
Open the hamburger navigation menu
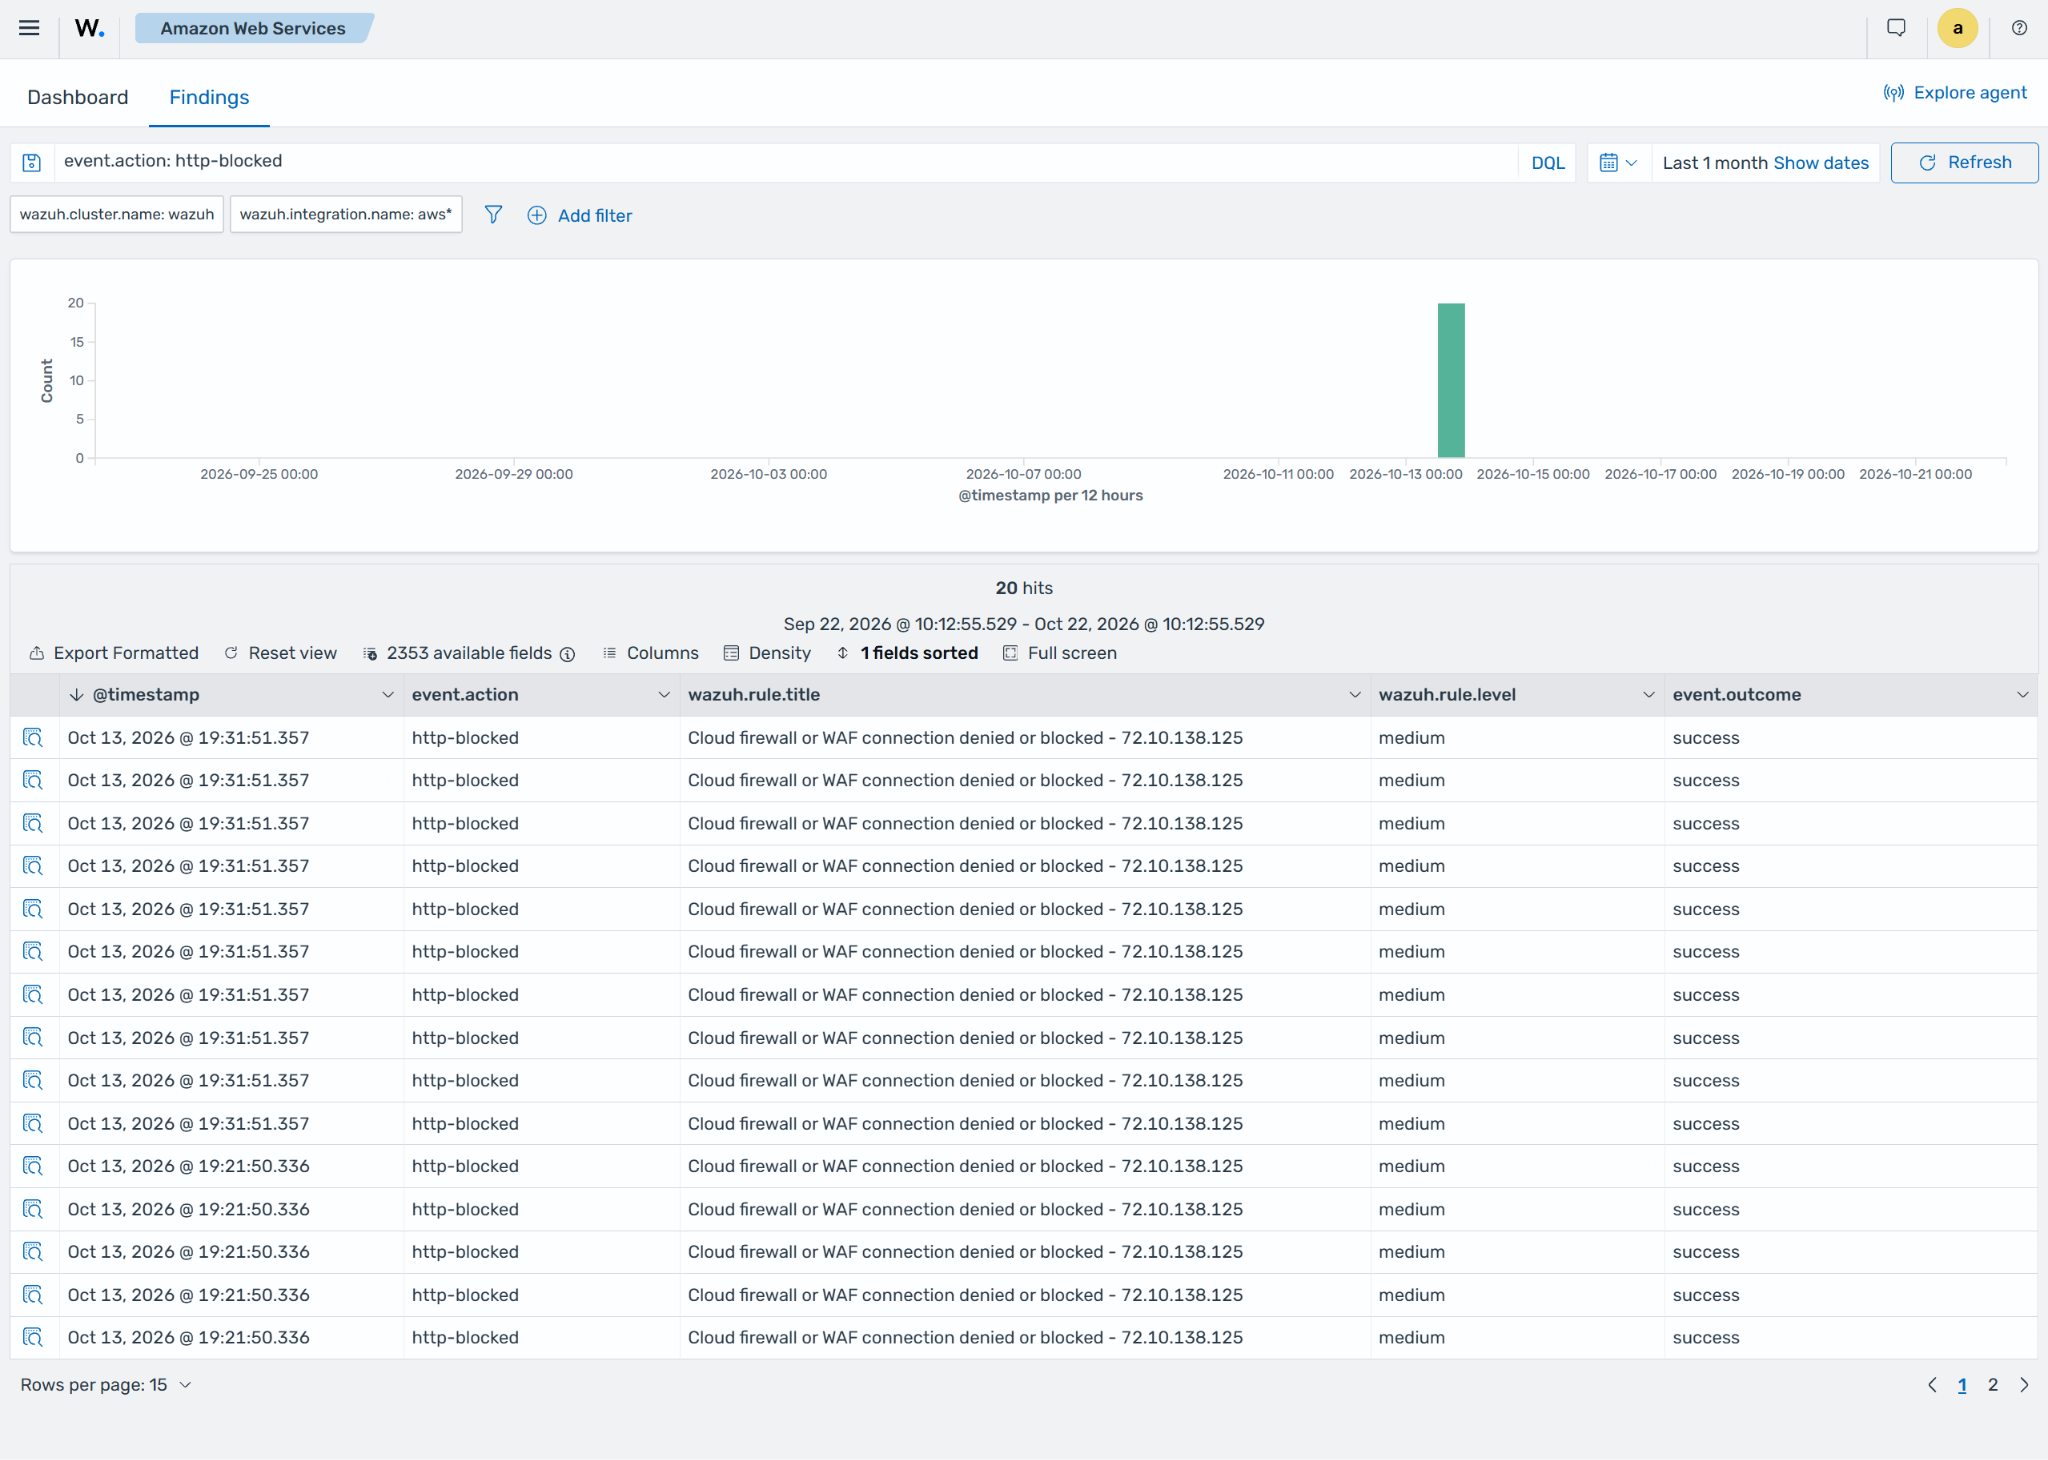tap(29, 28)
